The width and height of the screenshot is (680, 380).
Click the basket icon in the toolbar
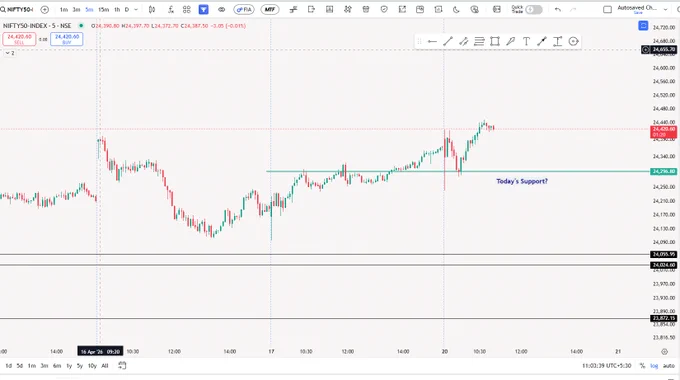[366, 10]
